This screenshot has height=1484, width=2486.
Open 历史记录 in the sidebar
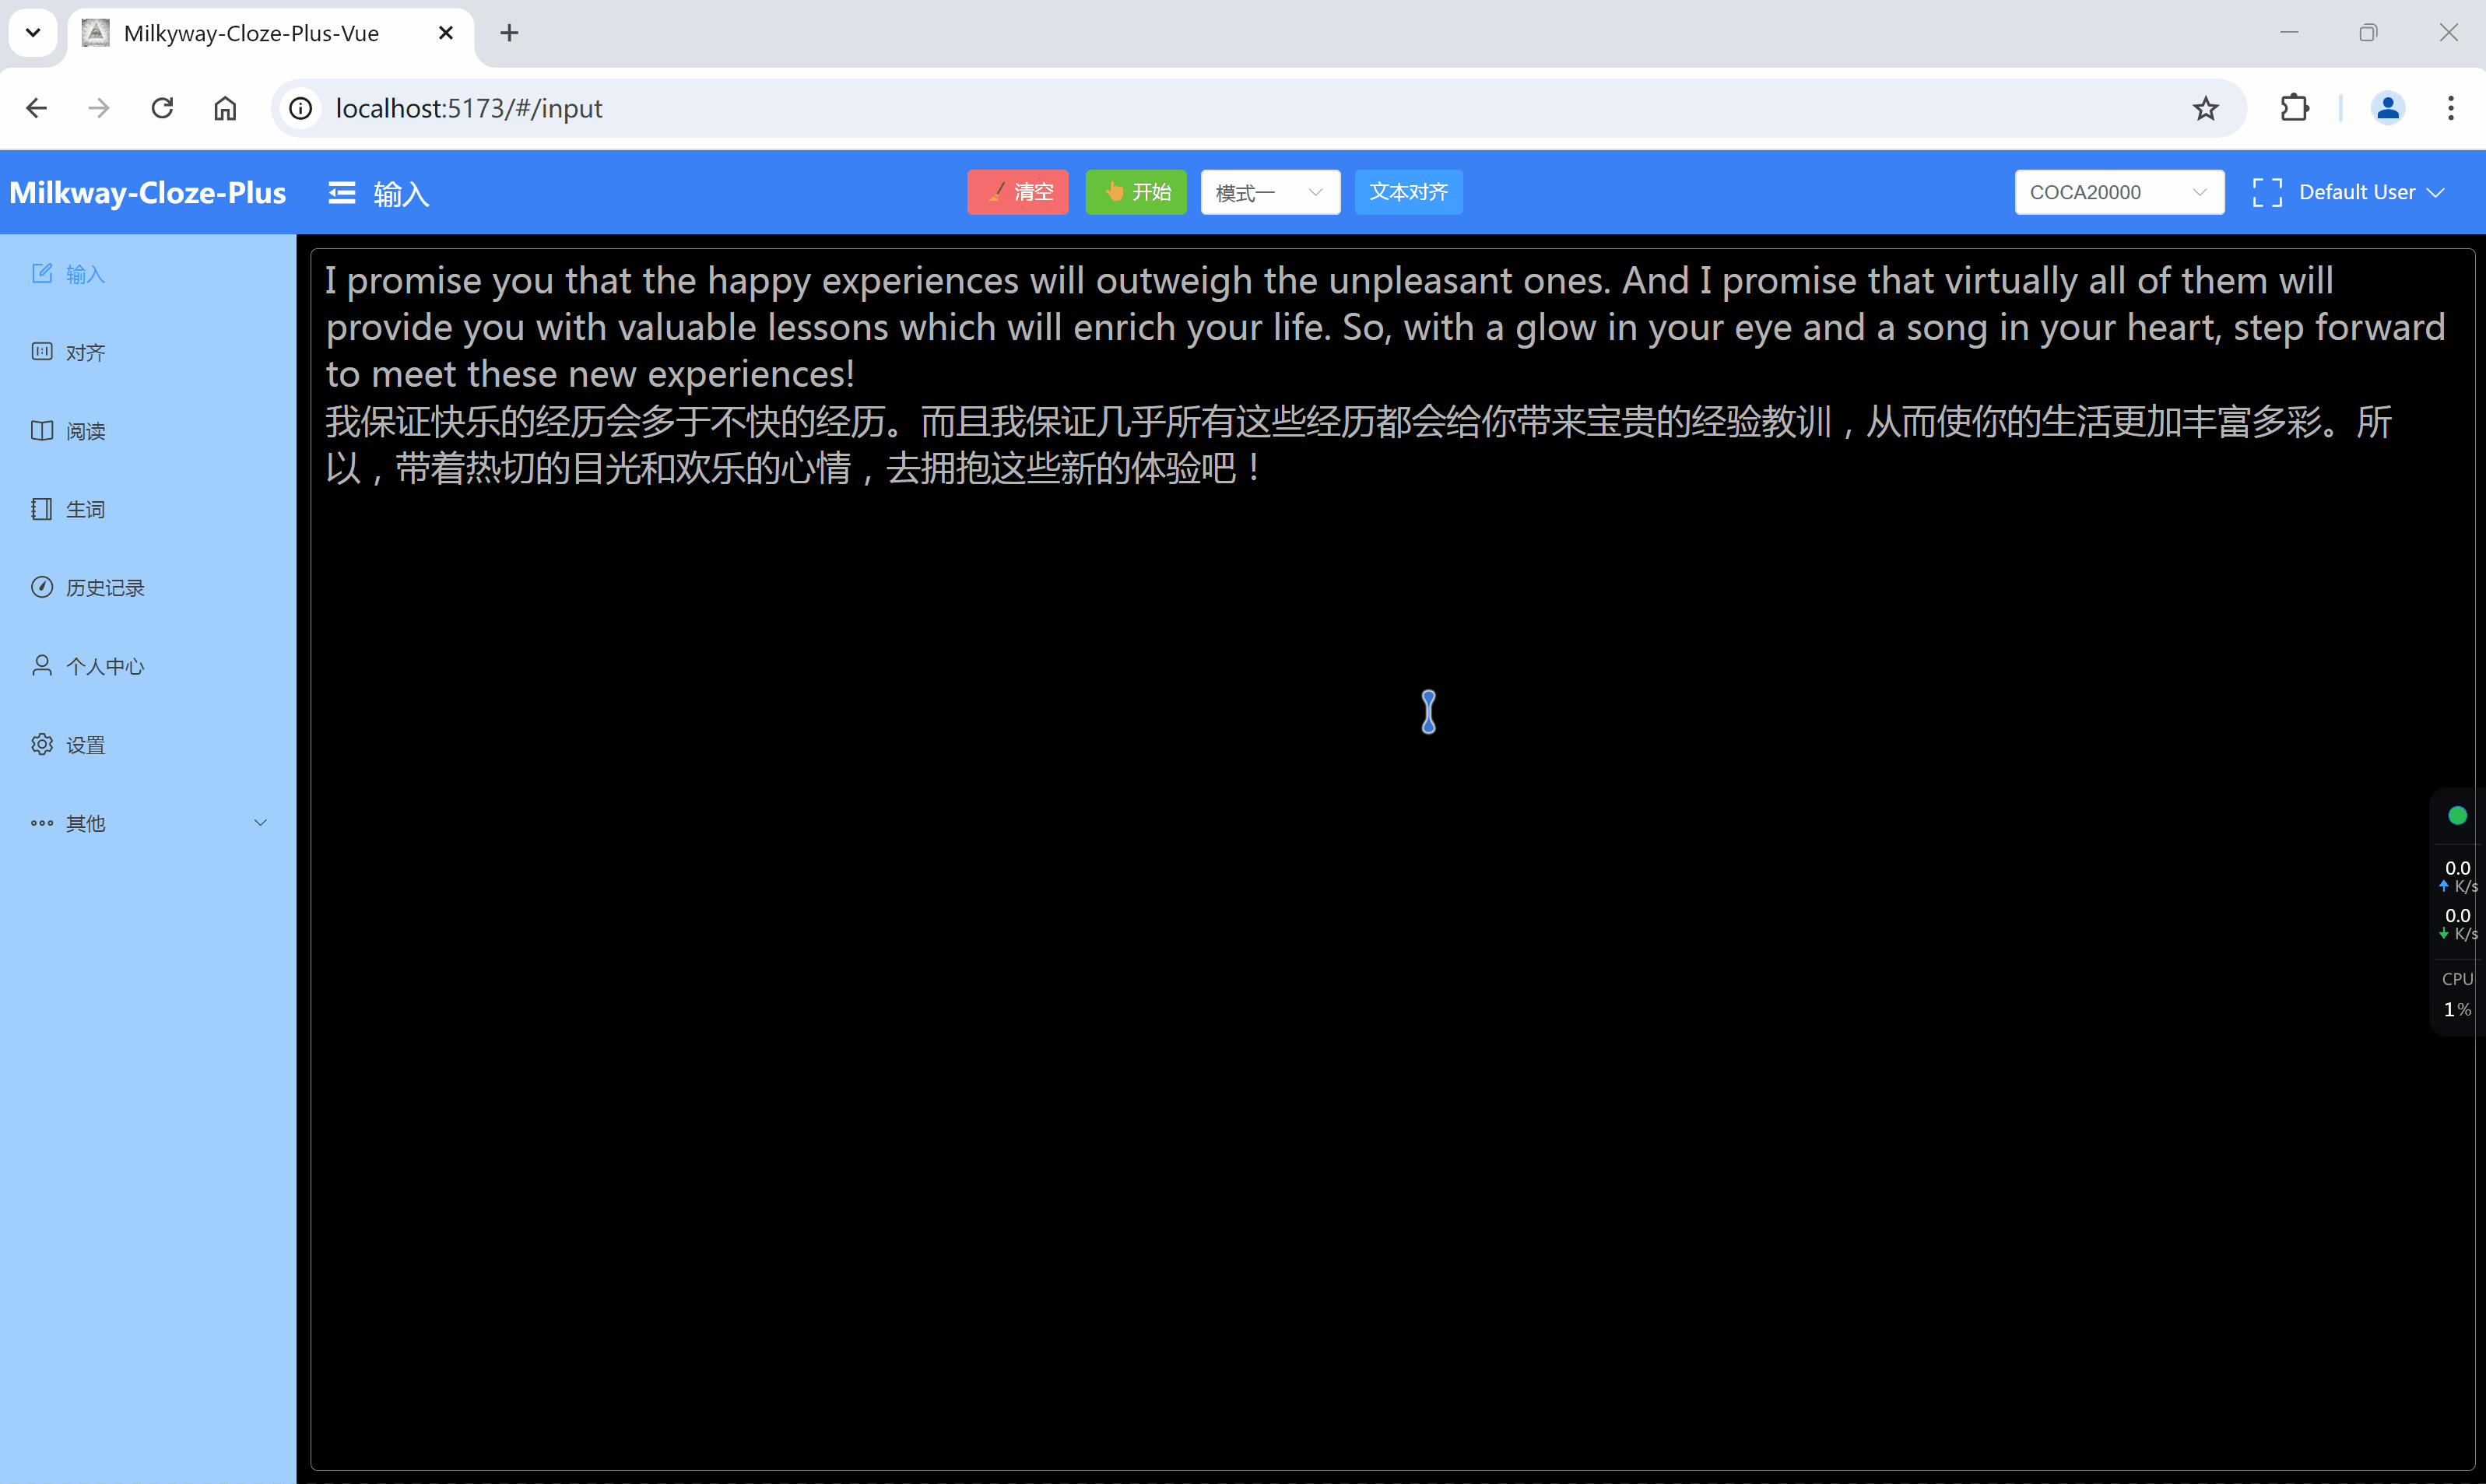pos(148,588)
